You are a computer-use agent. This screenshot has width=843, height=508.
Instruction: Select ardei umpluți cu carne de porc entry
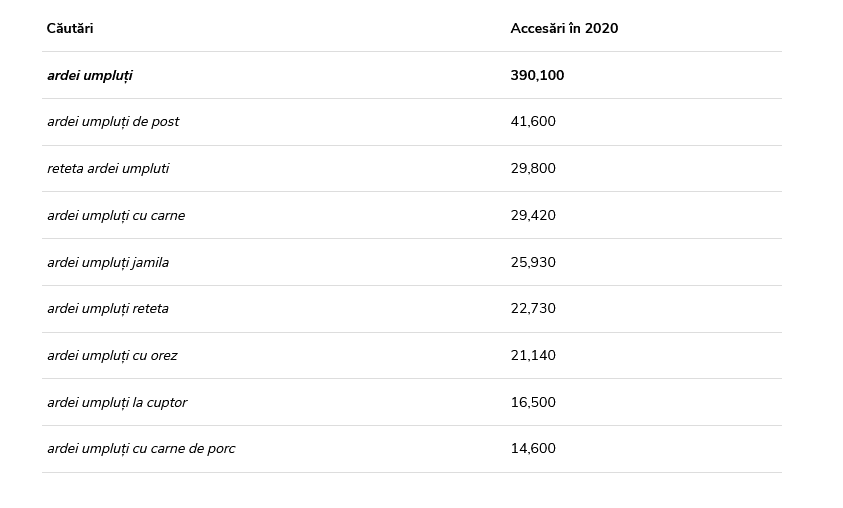click(141, 449)
